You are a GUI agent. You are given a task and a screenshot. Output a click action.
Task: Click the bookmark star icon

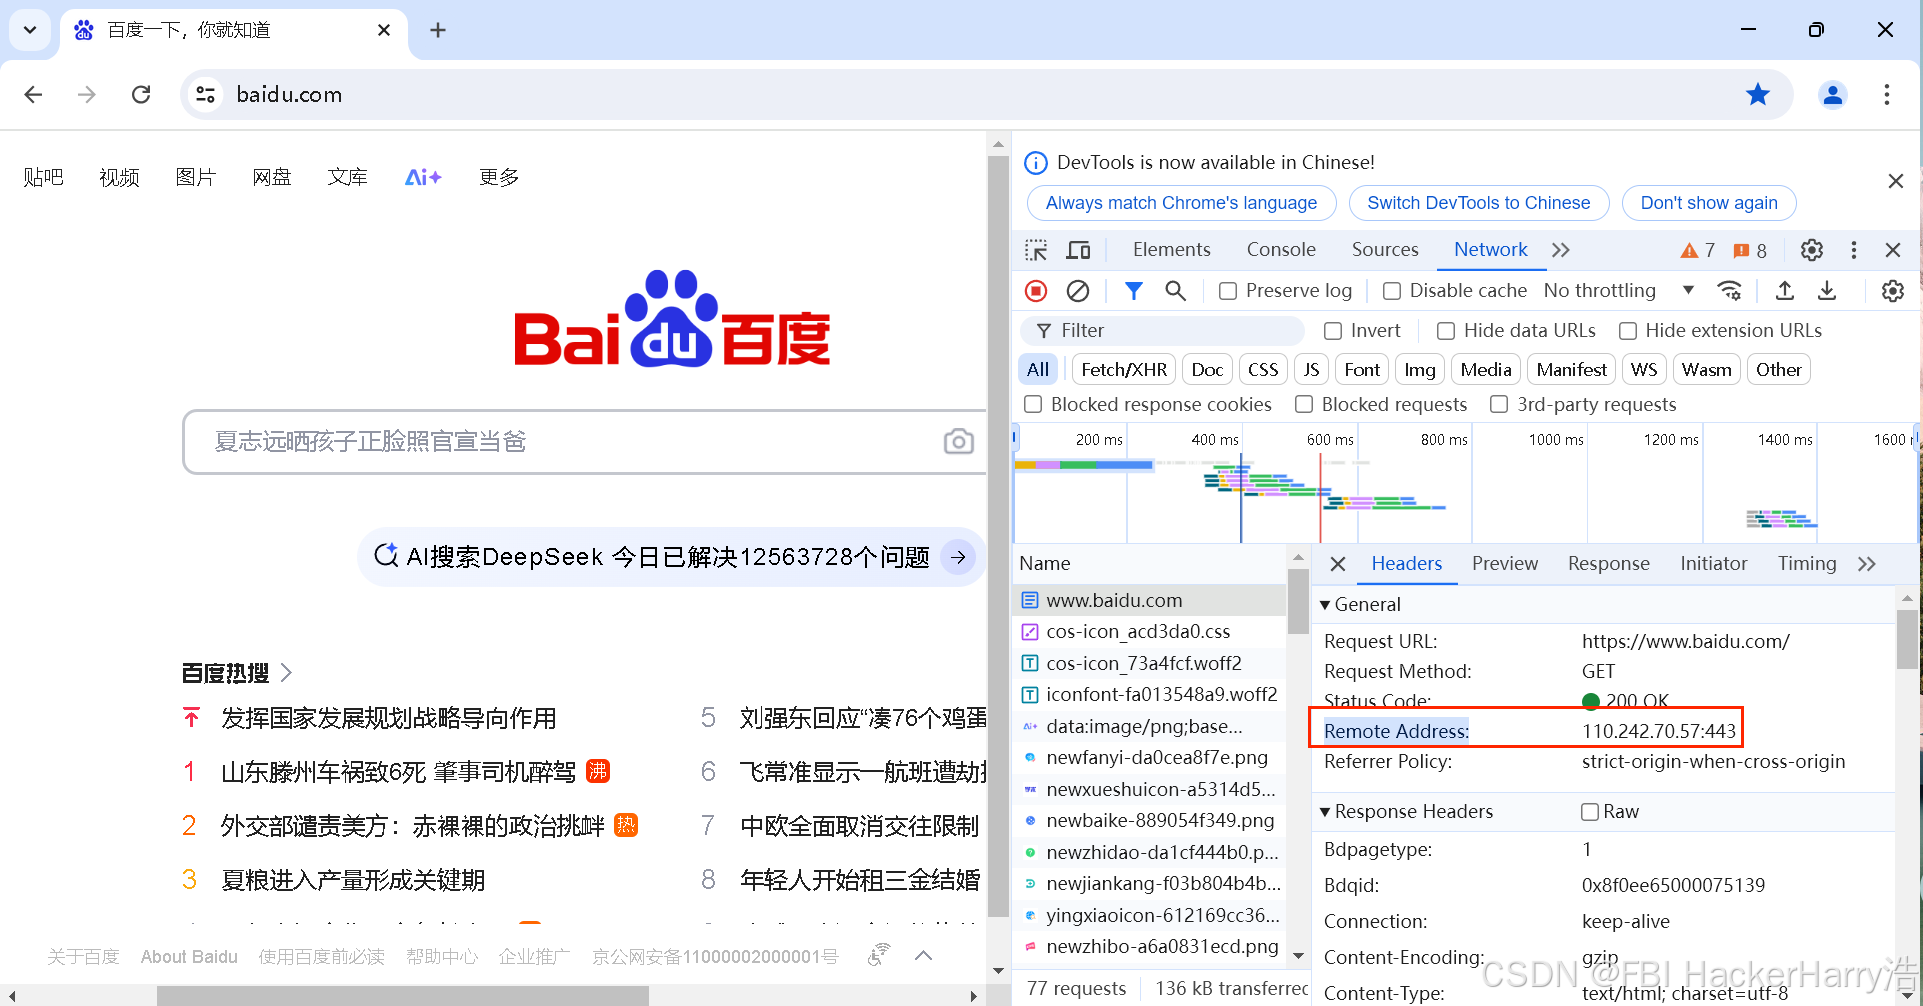[1757, 94]
